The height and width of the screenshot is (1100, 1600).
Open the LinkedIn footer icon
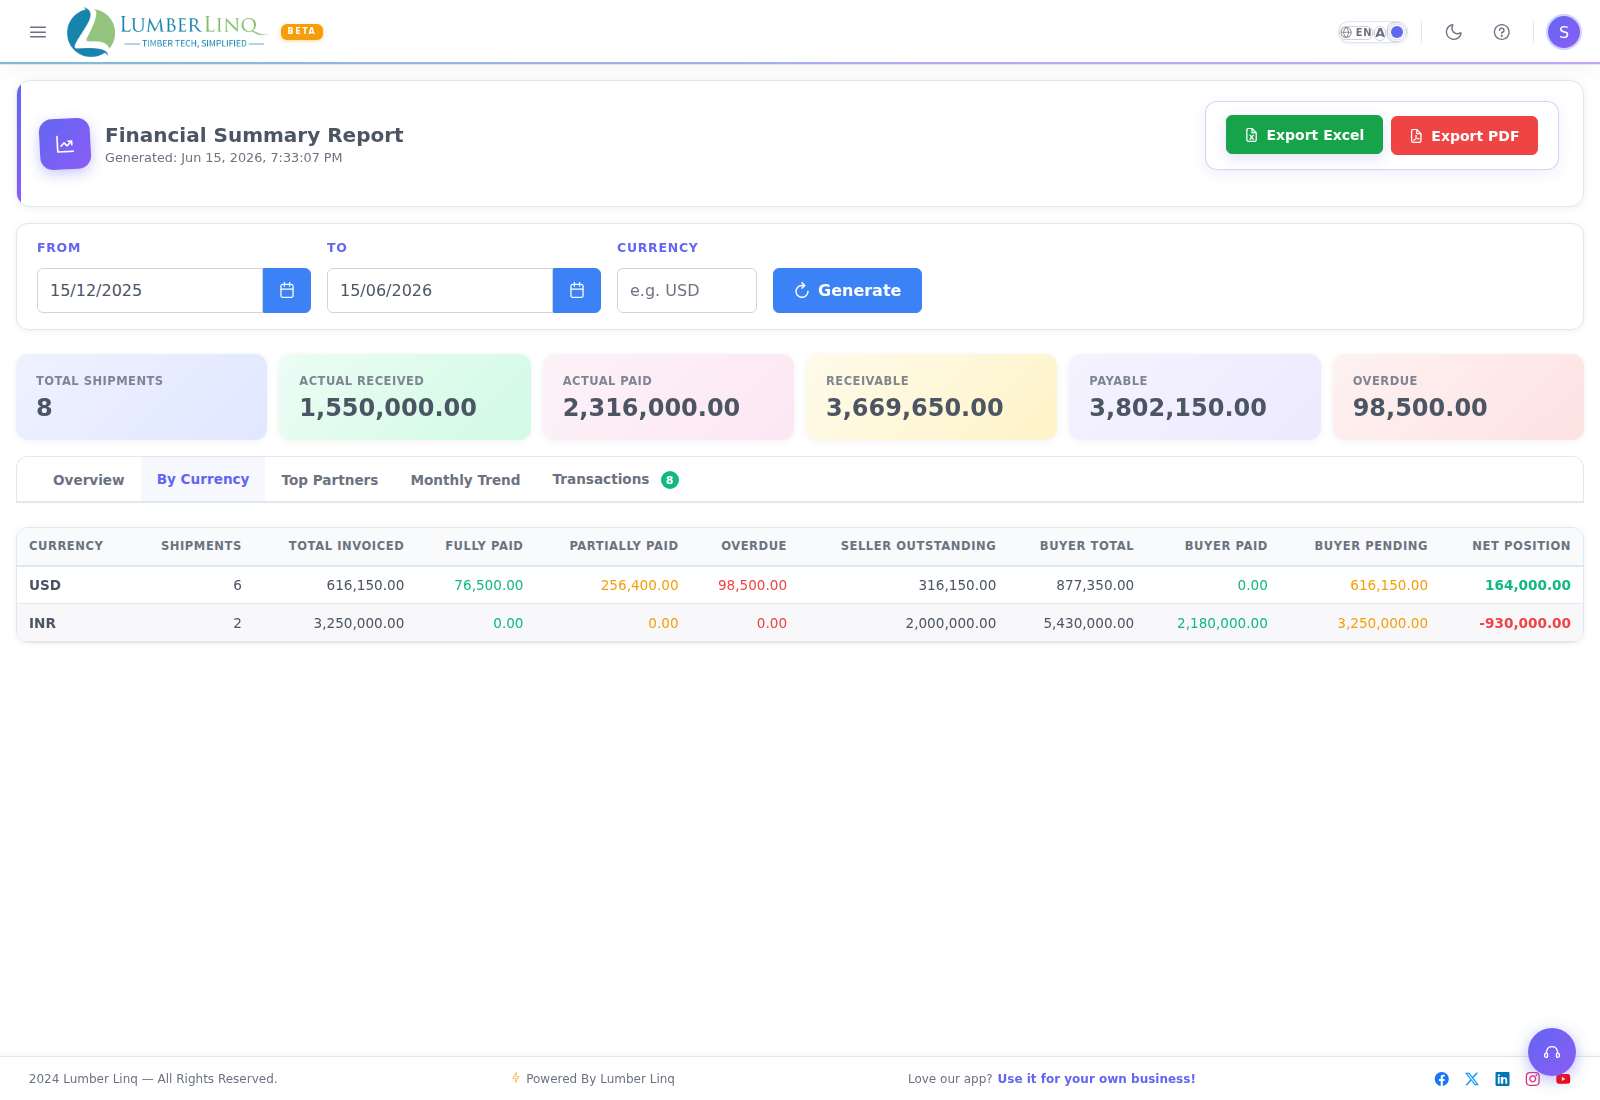pyautogui.click(x=1502, y=1079)
